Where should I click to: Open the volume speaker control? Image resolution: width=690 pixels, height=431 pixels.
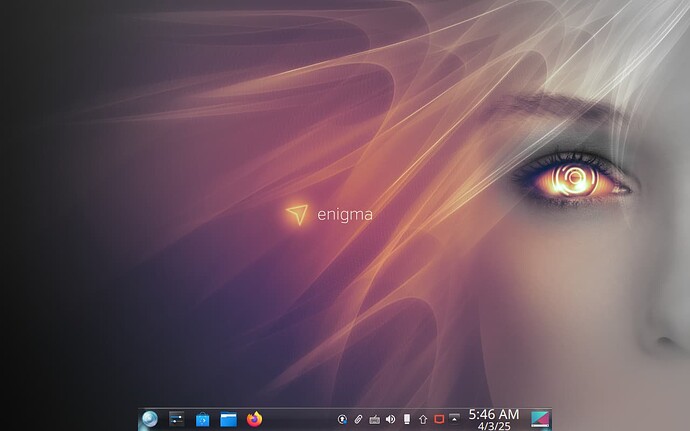tap(390, 420)
